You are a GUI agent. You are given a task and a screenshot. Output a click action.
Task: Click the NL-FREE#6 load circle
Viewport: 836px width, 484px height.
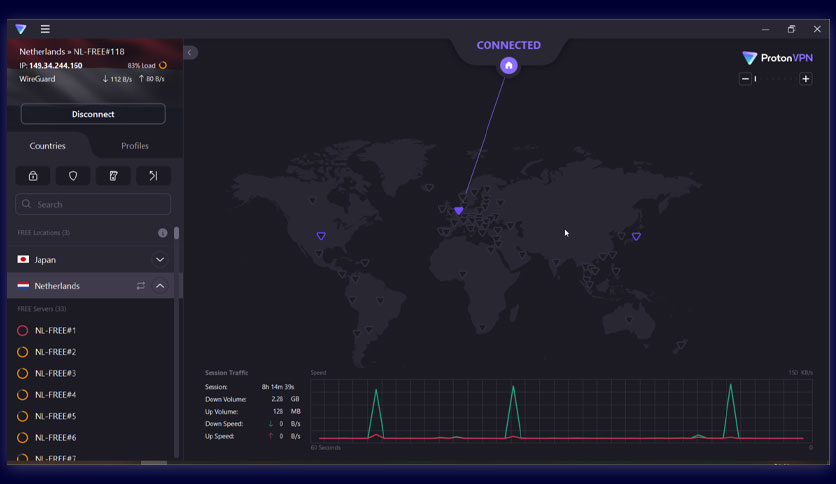pos(22,438)
